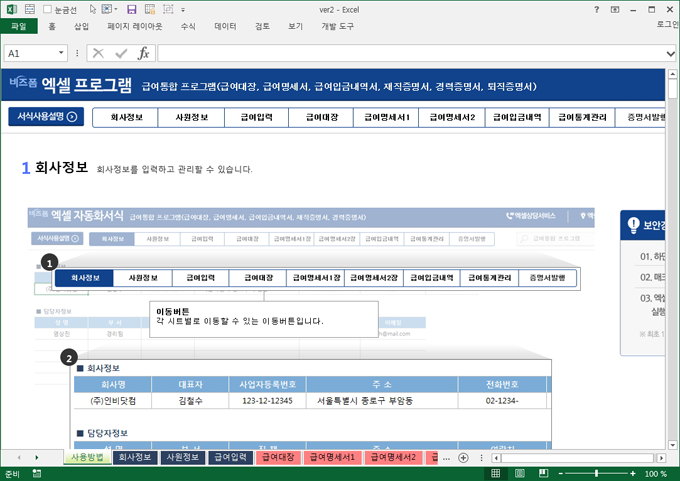Click the Enter checkmark formula bar icon
Image resolution: width=680 pixels, height=481 pixels.
121,53
